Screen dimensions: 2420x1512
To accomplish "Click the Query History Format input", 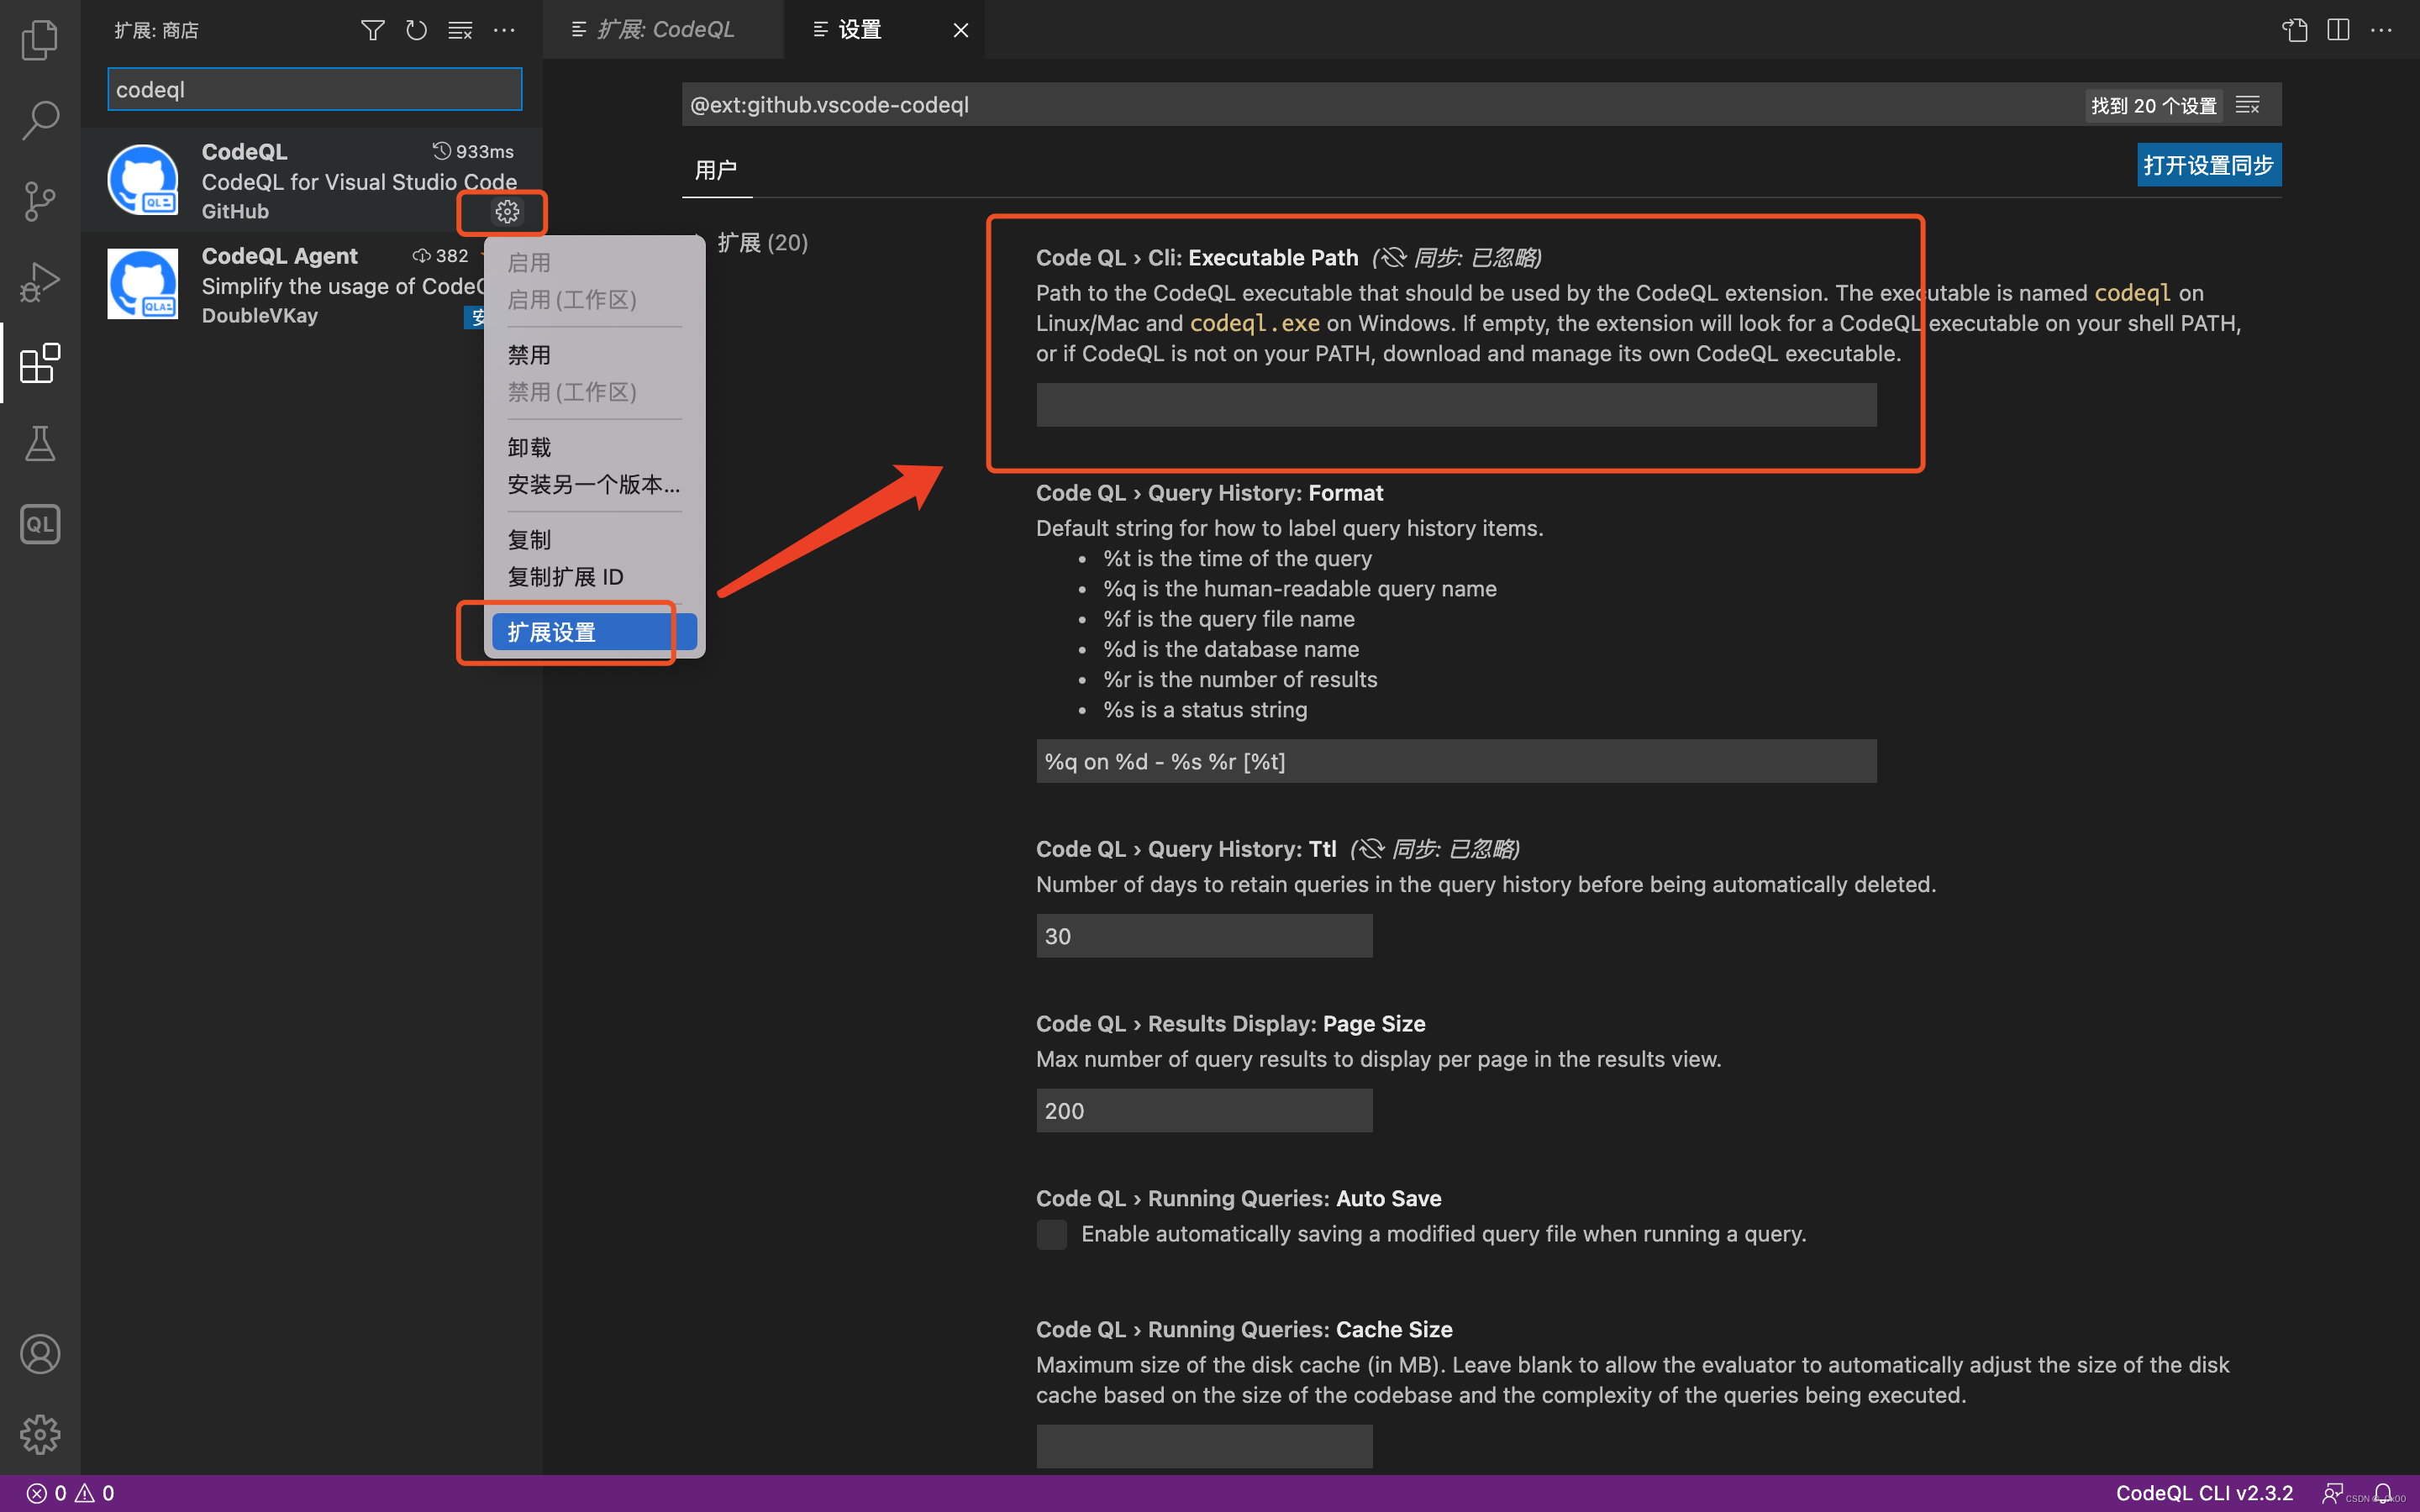I will (x=1456, y=761).
